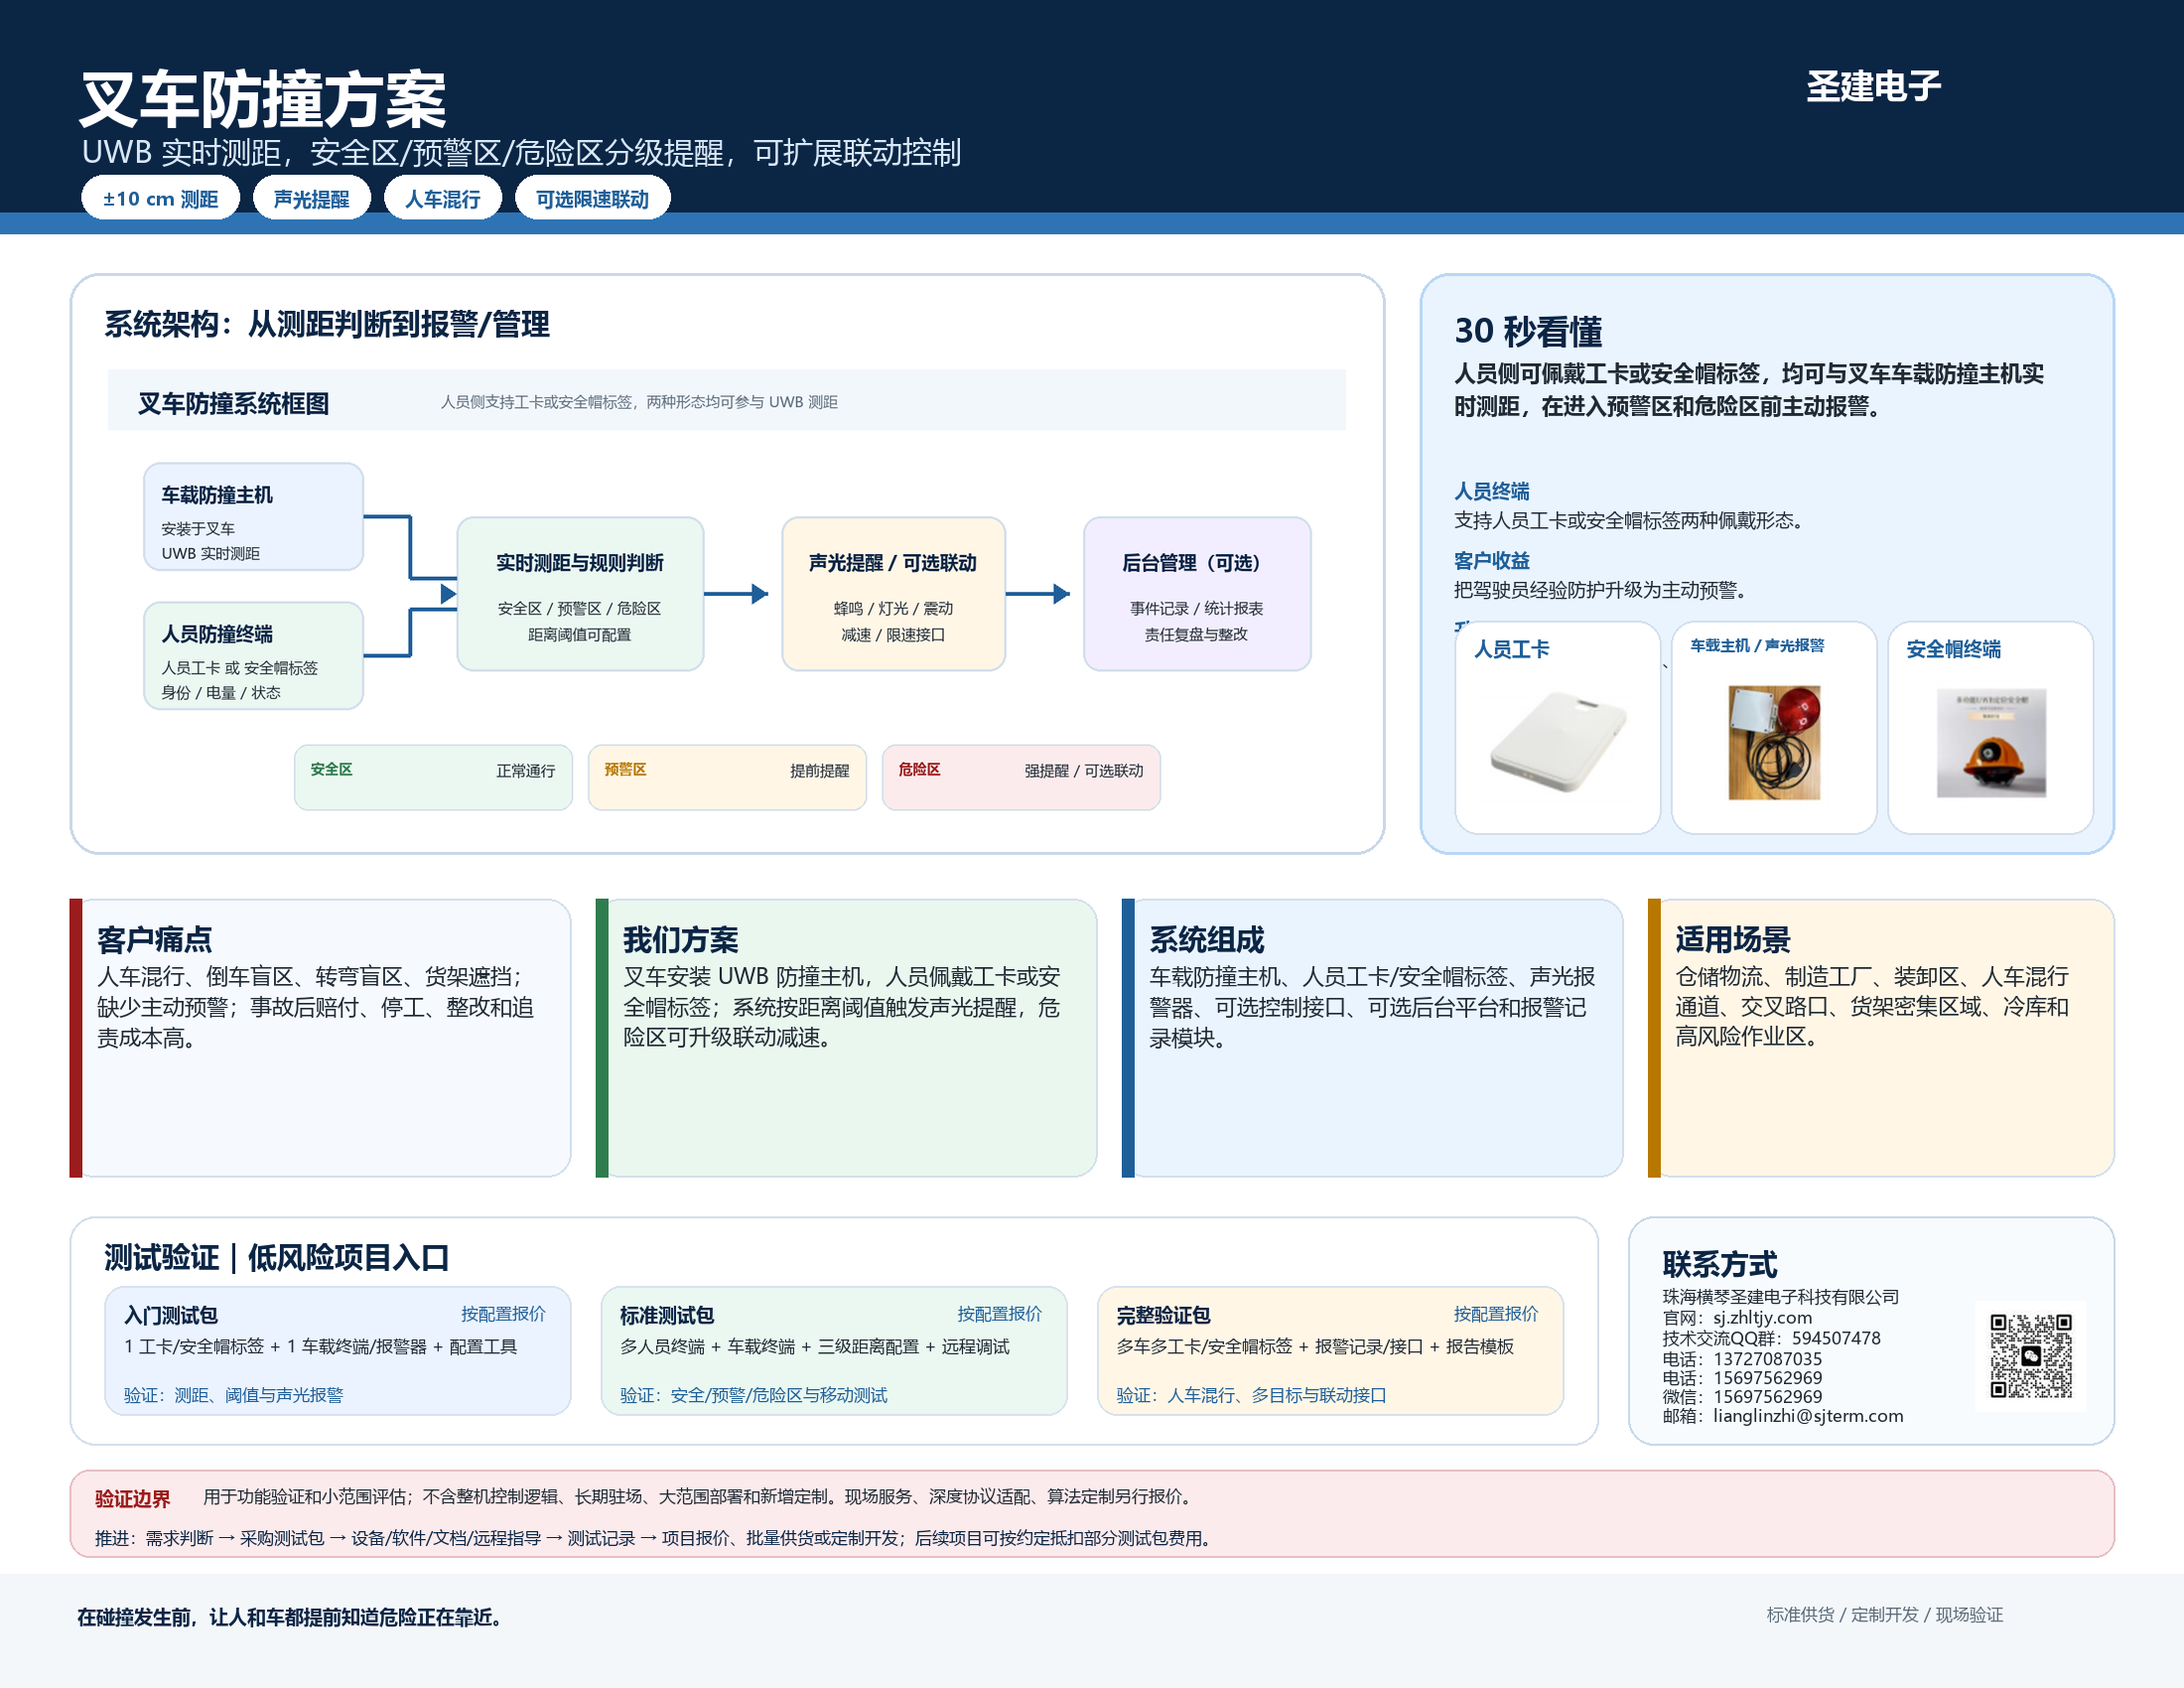Click the 客户痛点 card heading

point(154,939)
